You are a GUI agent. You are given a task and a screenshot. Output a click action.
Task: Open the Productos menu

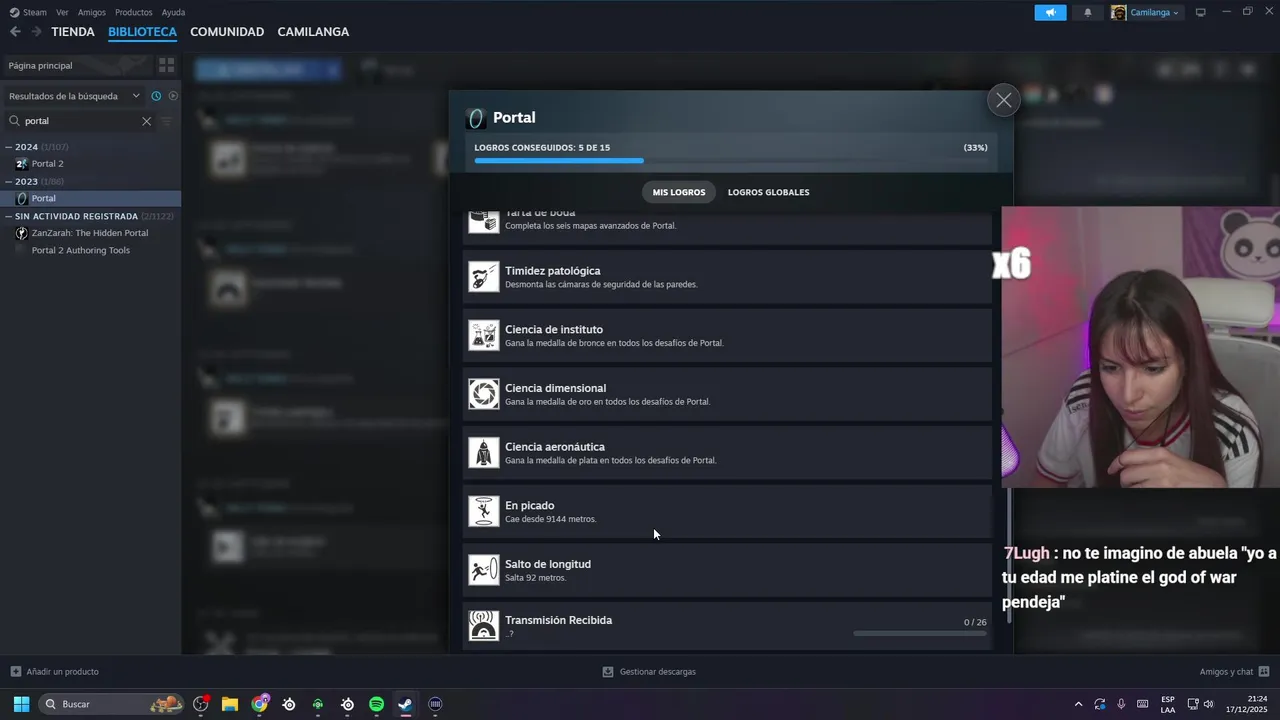point(134,12)
